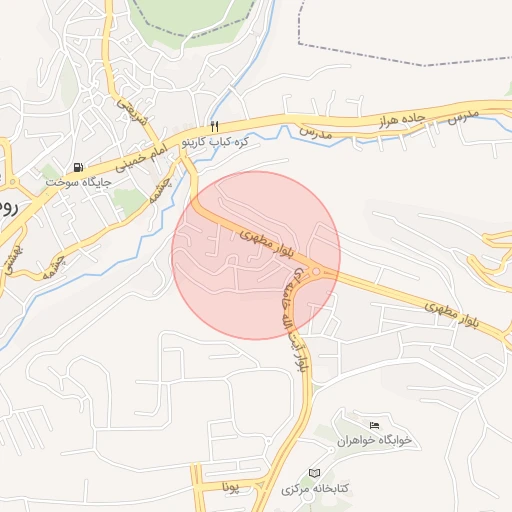Select the بلوار مطهری label inside the red circle
The image size is (512, 512).
267,243
